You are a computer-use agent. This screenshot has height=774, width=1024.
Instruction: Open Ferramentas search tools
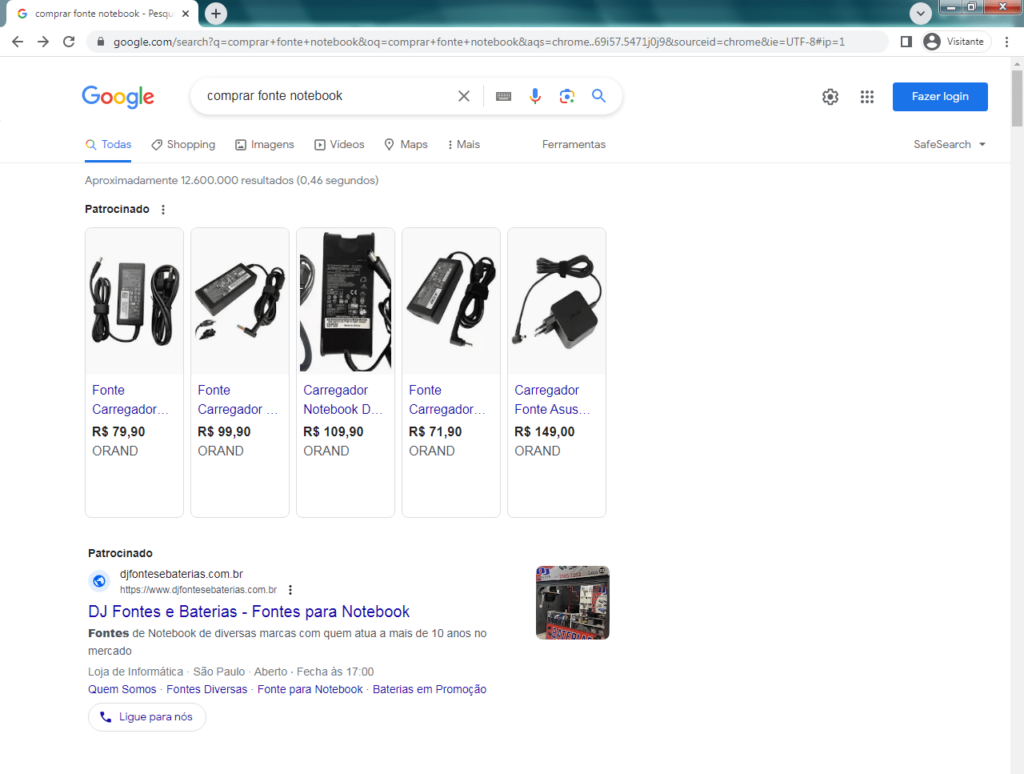pyautogui.click(x=573, y=144)
